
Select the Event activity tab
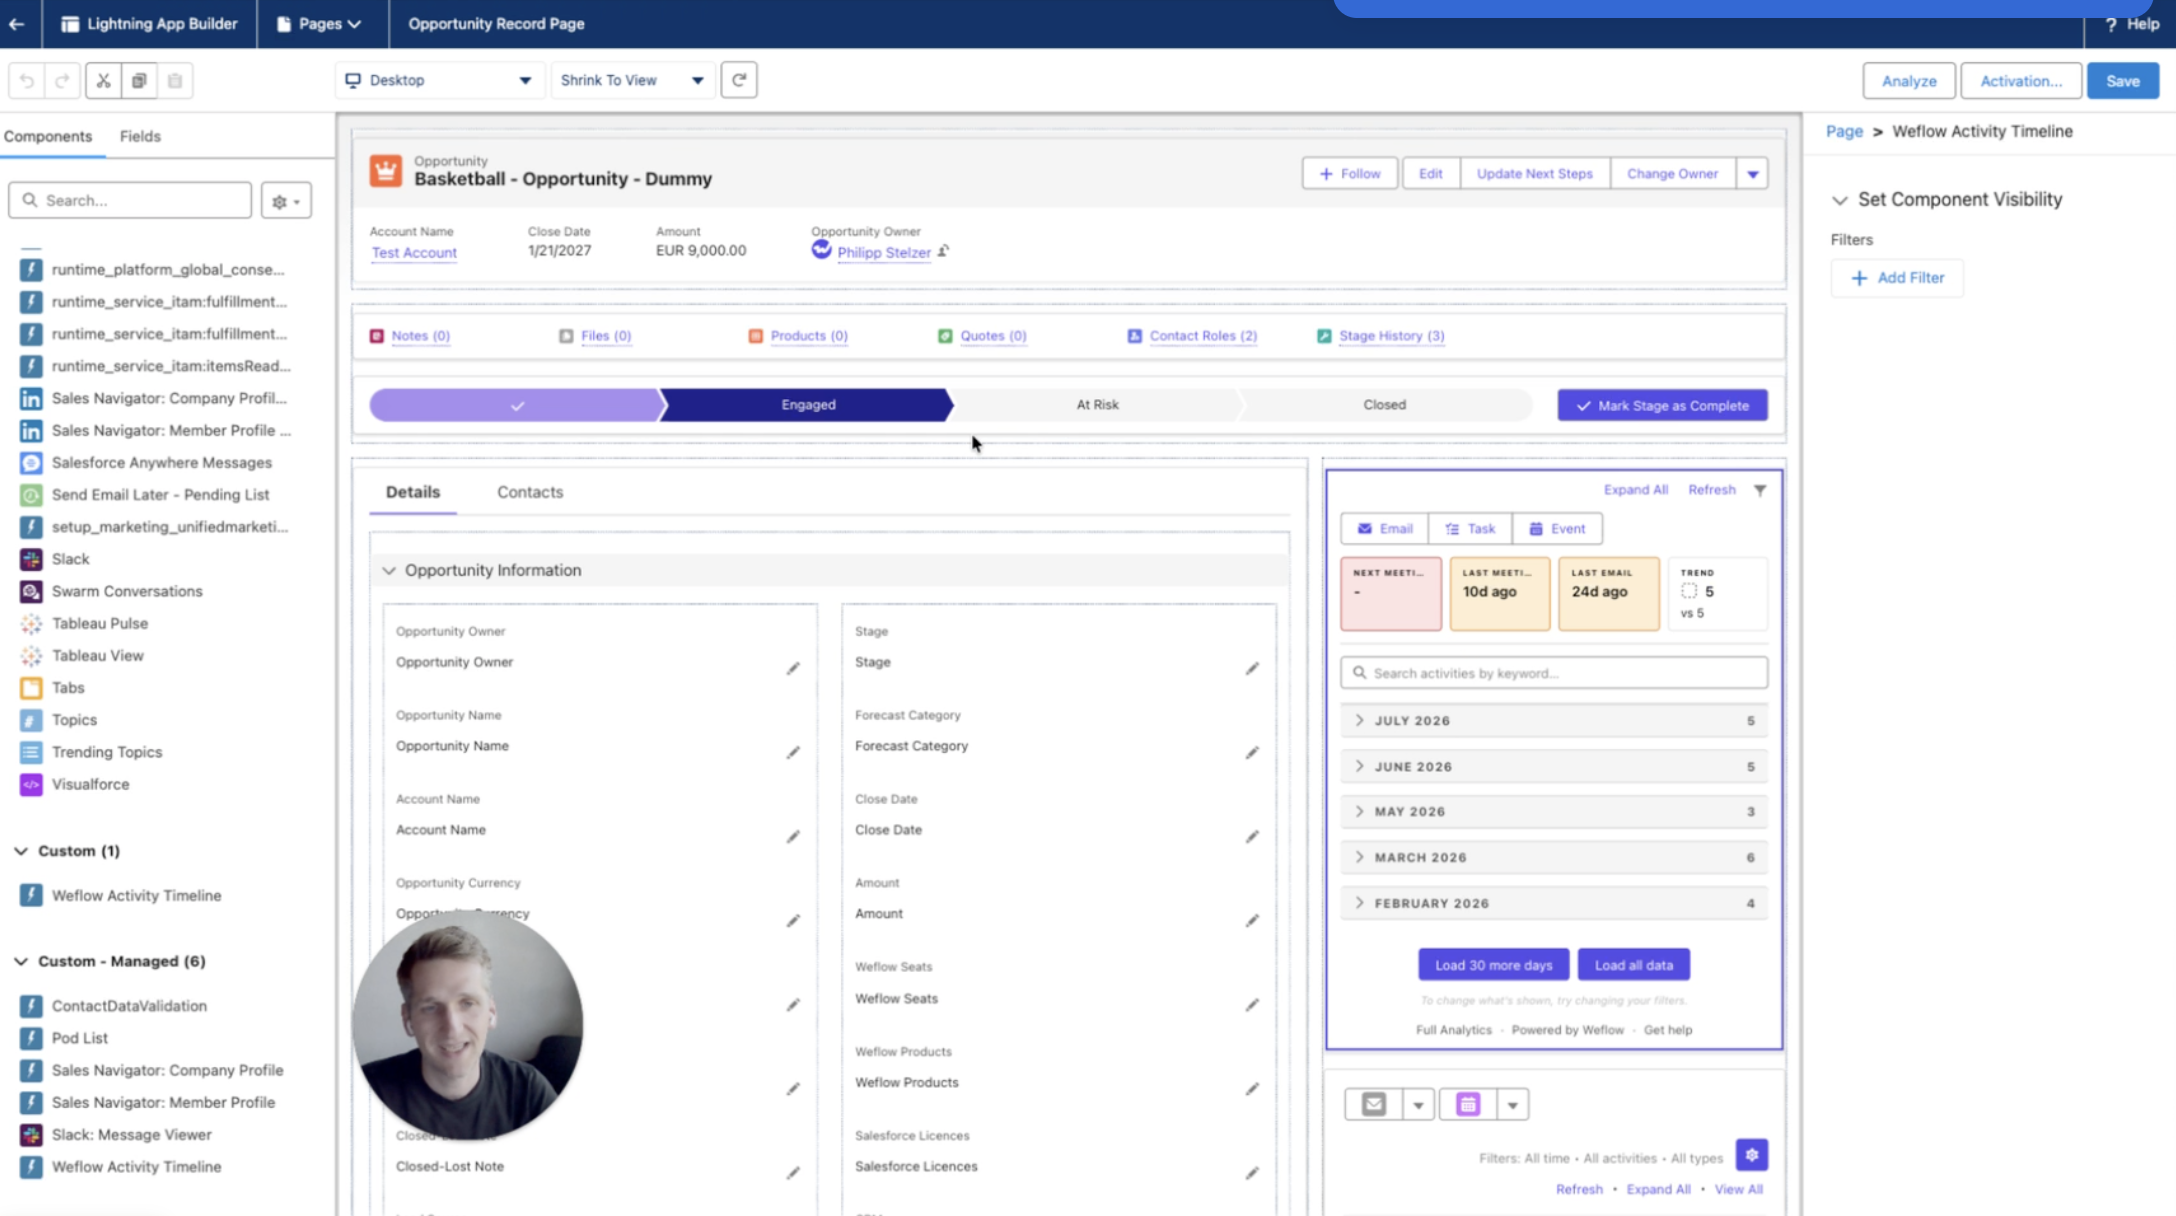coord(1557,529)
